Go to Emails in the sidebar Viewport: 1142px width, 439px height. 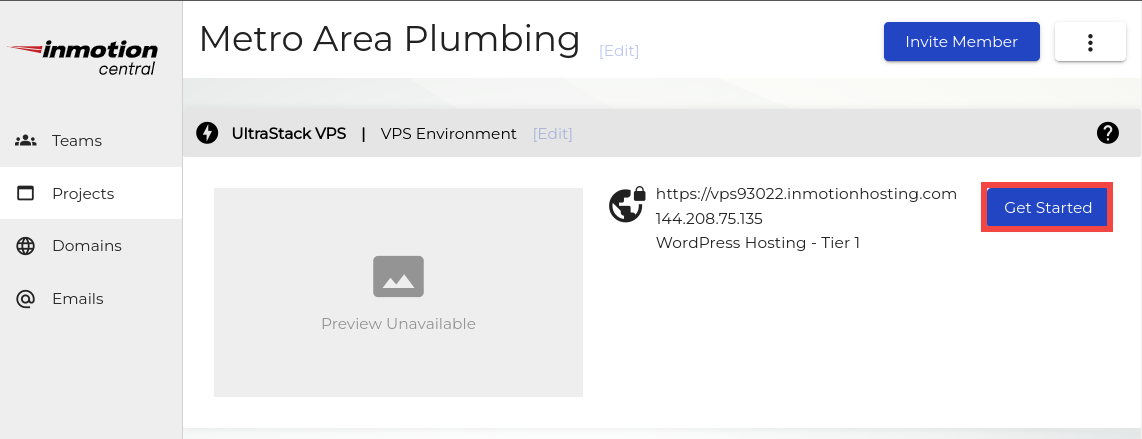(x=78, y=299)
